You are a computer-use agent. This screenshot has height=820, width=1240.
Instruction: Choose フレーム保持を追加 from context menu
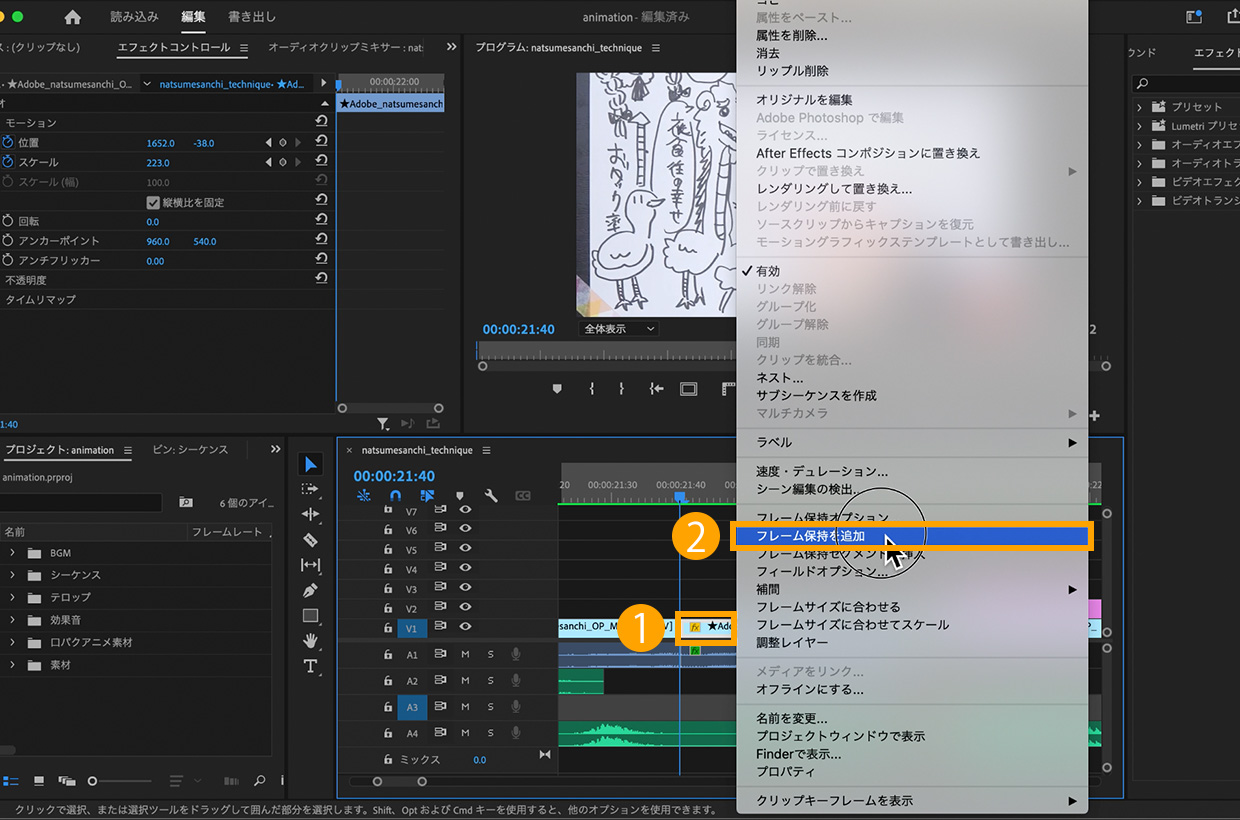tap(910, 536)
